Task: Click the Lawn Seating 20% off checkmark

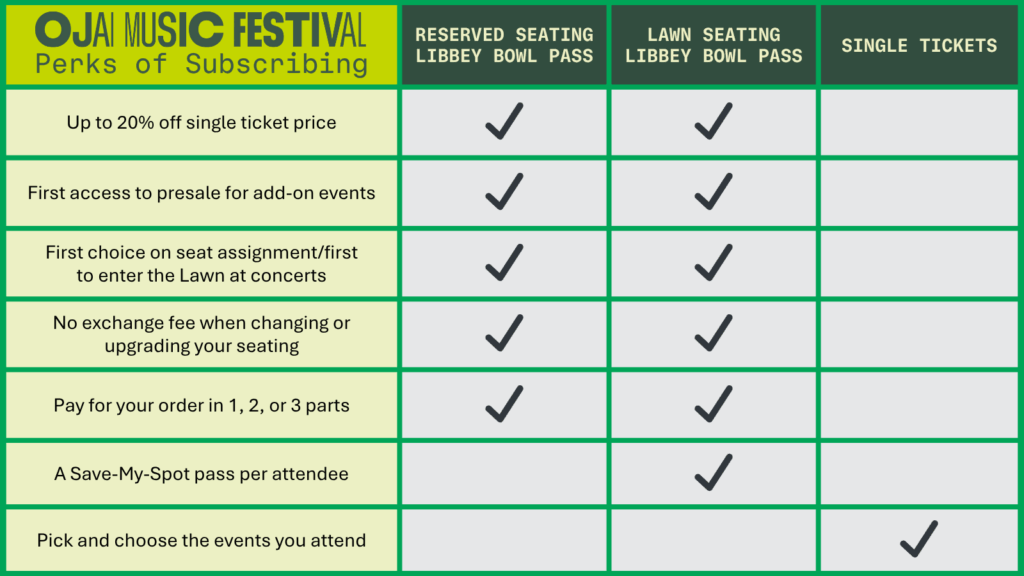Action: tap(713, 121)
